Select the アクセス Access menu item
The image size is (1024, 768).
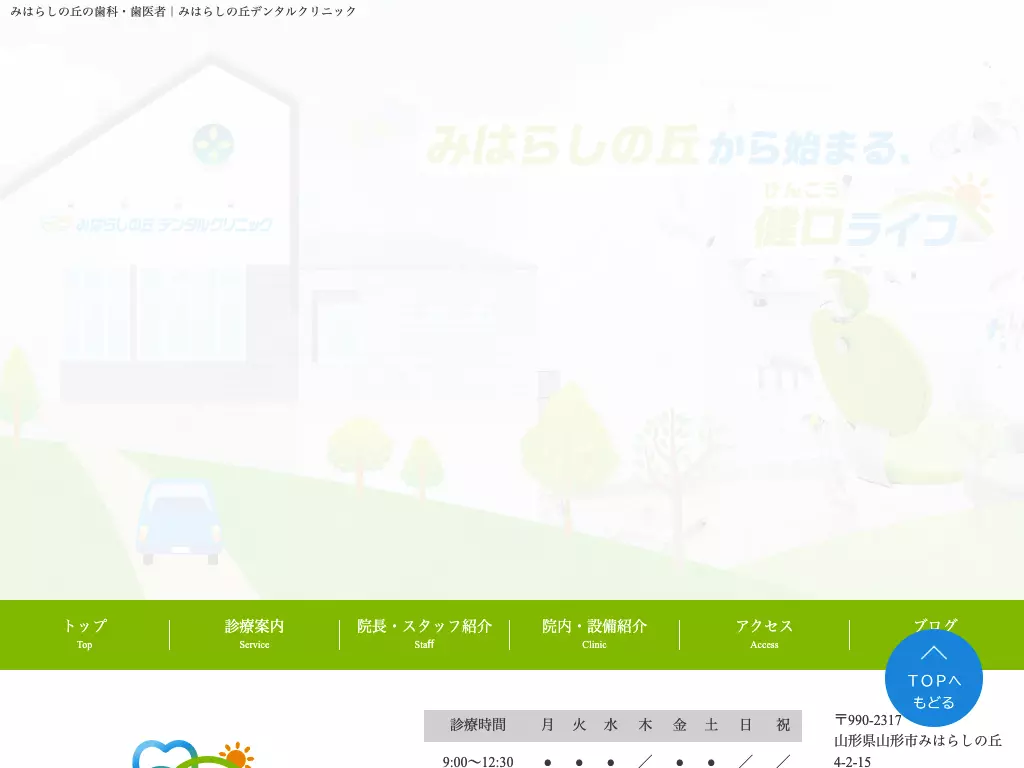(764, 634)
